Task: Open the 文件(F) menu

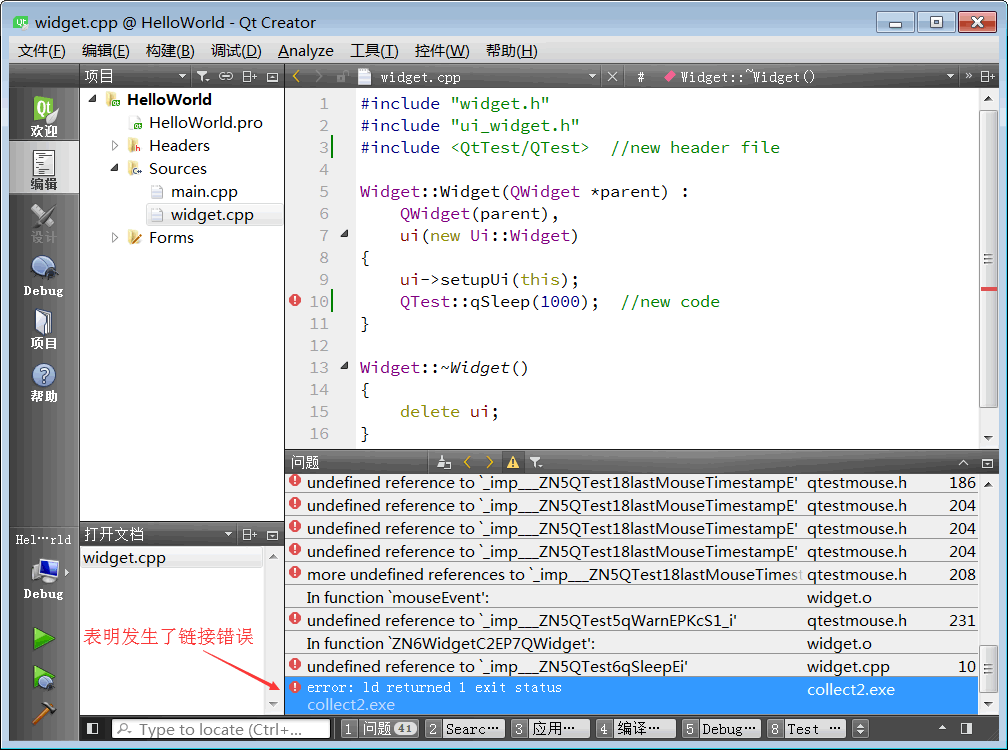Action: pos(42,51)
